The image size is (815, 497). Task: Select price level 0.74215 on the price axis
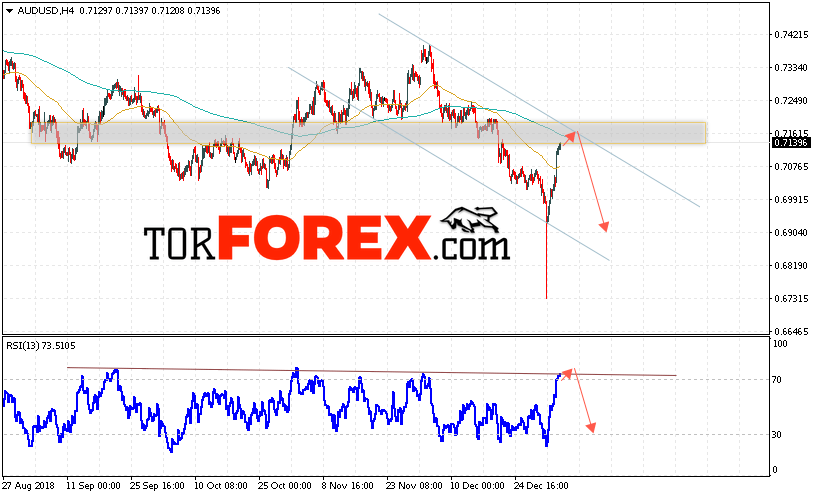click(791, 35)
